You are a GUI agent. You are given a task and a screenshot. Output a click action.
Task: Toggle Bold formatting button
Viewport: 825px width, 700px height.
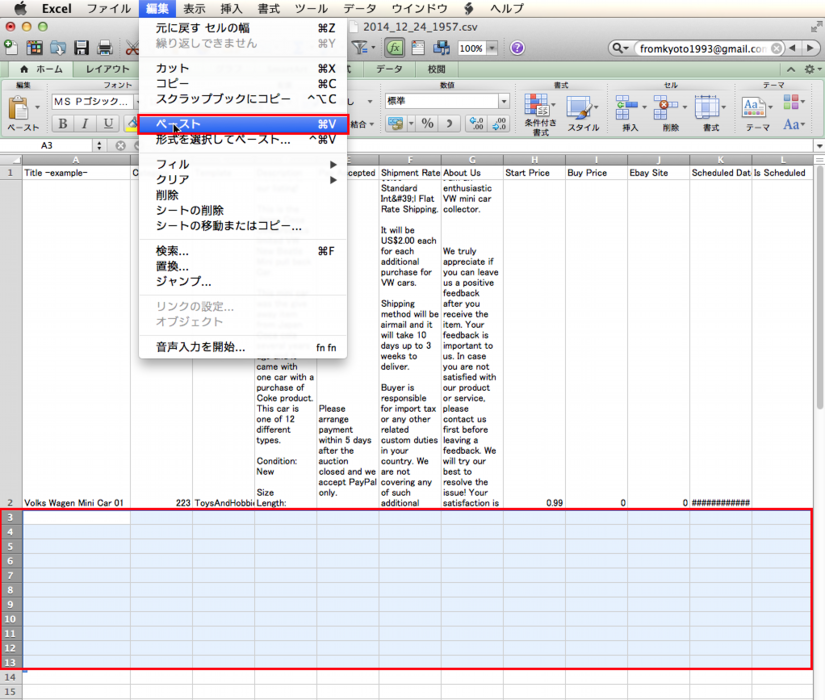(63, 124)
